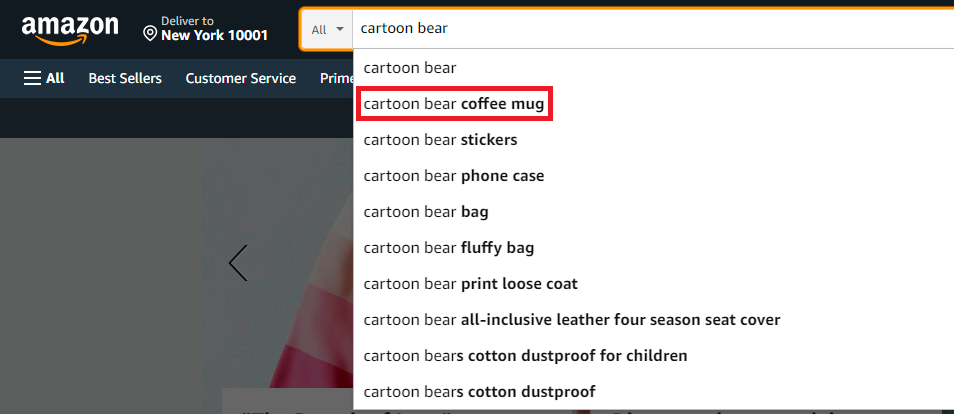The height and width of the screenshot is (414, 954).
Task: Click the Deliver to location pin icon
Action: coord(150,34)
